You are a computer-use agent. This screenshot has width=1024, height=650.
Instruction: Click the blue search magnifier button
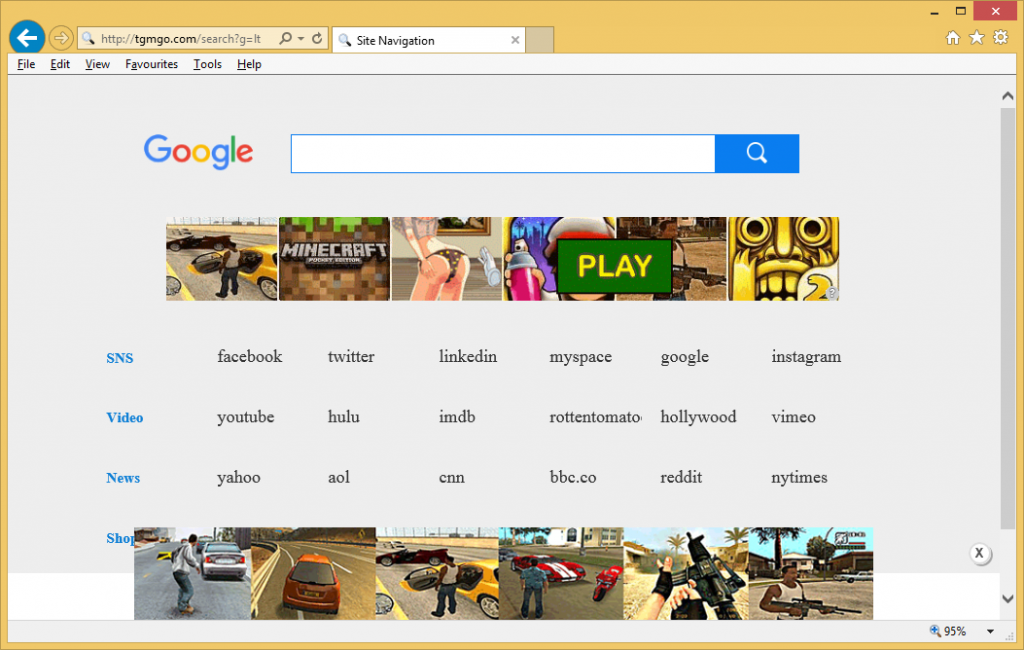pyautogui.click(x=757, y=153)
